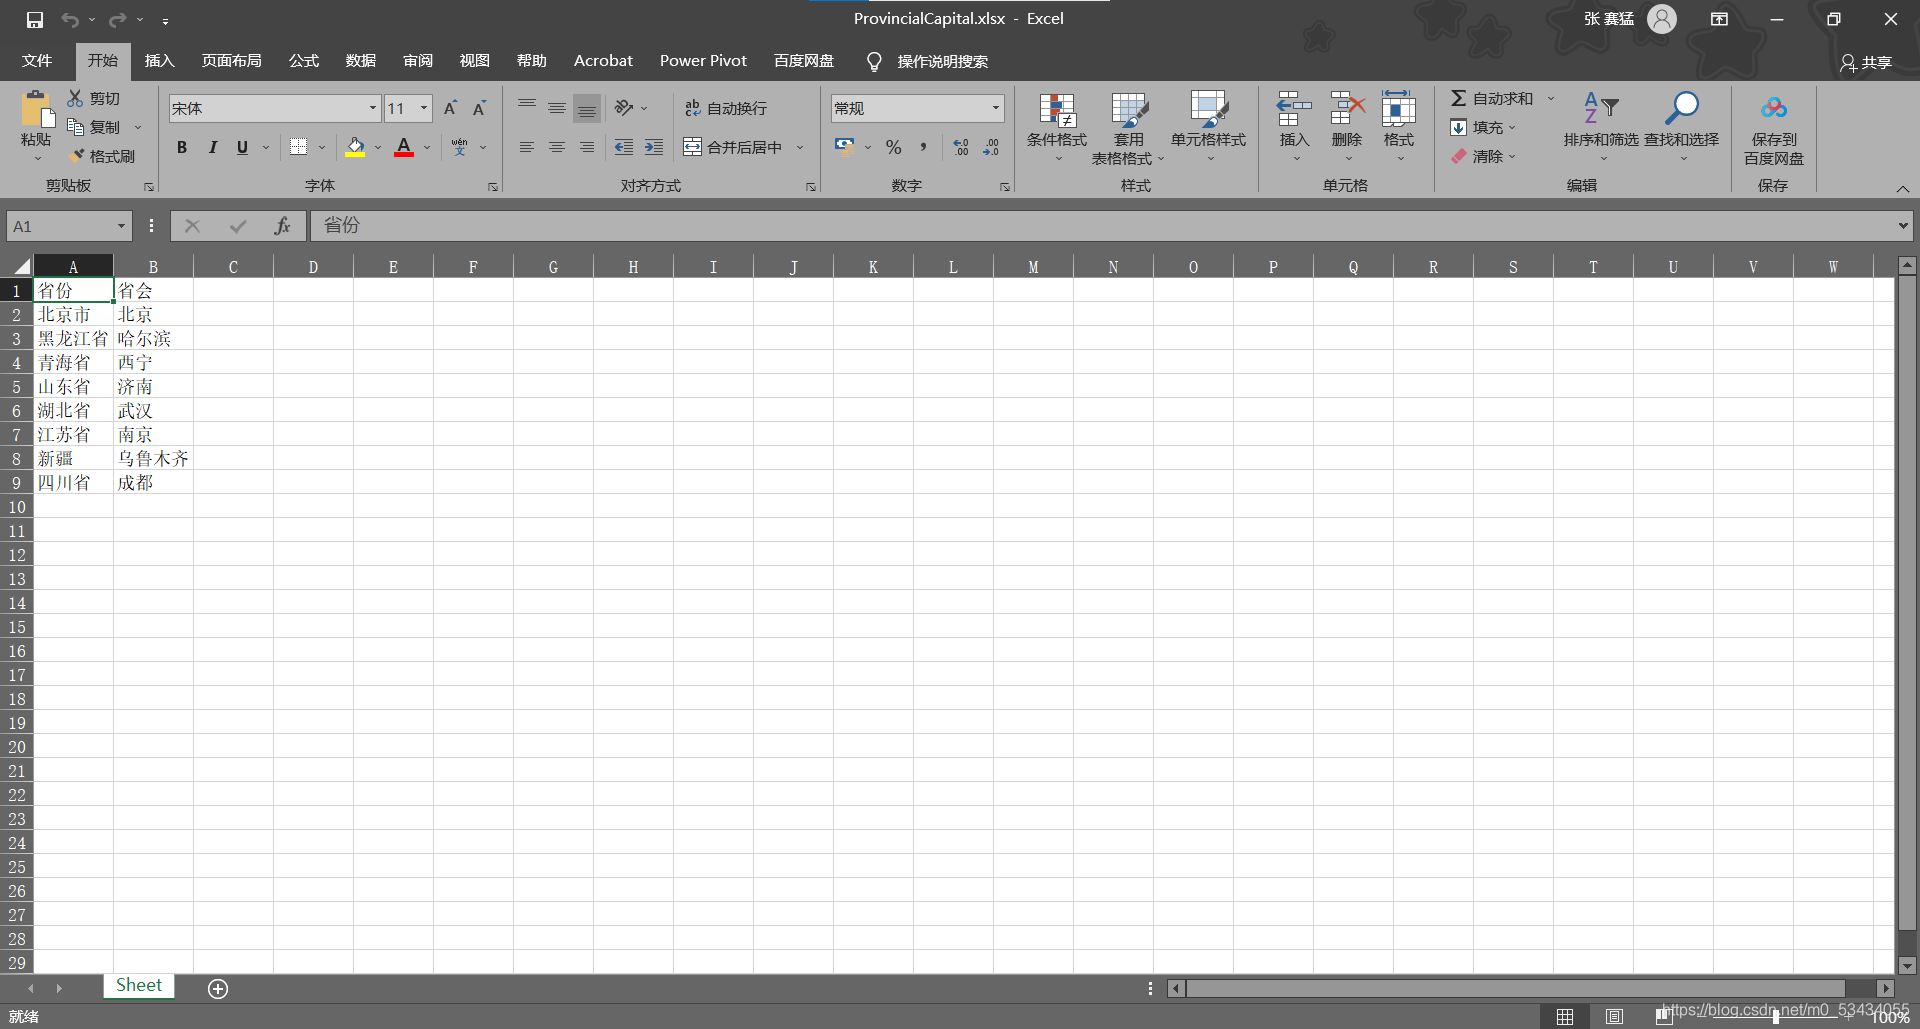Toggle align text left

pyautogui.click(x=527, y=147)
